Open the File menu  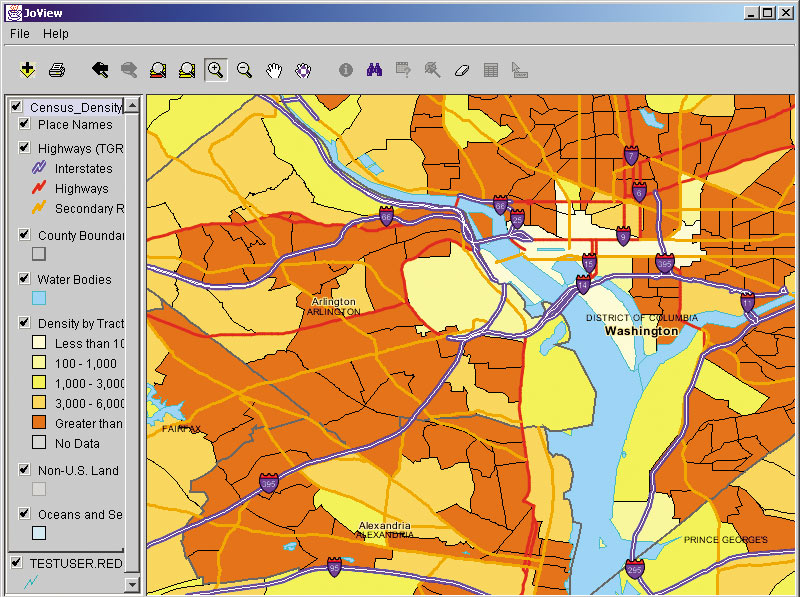[20, 33]
